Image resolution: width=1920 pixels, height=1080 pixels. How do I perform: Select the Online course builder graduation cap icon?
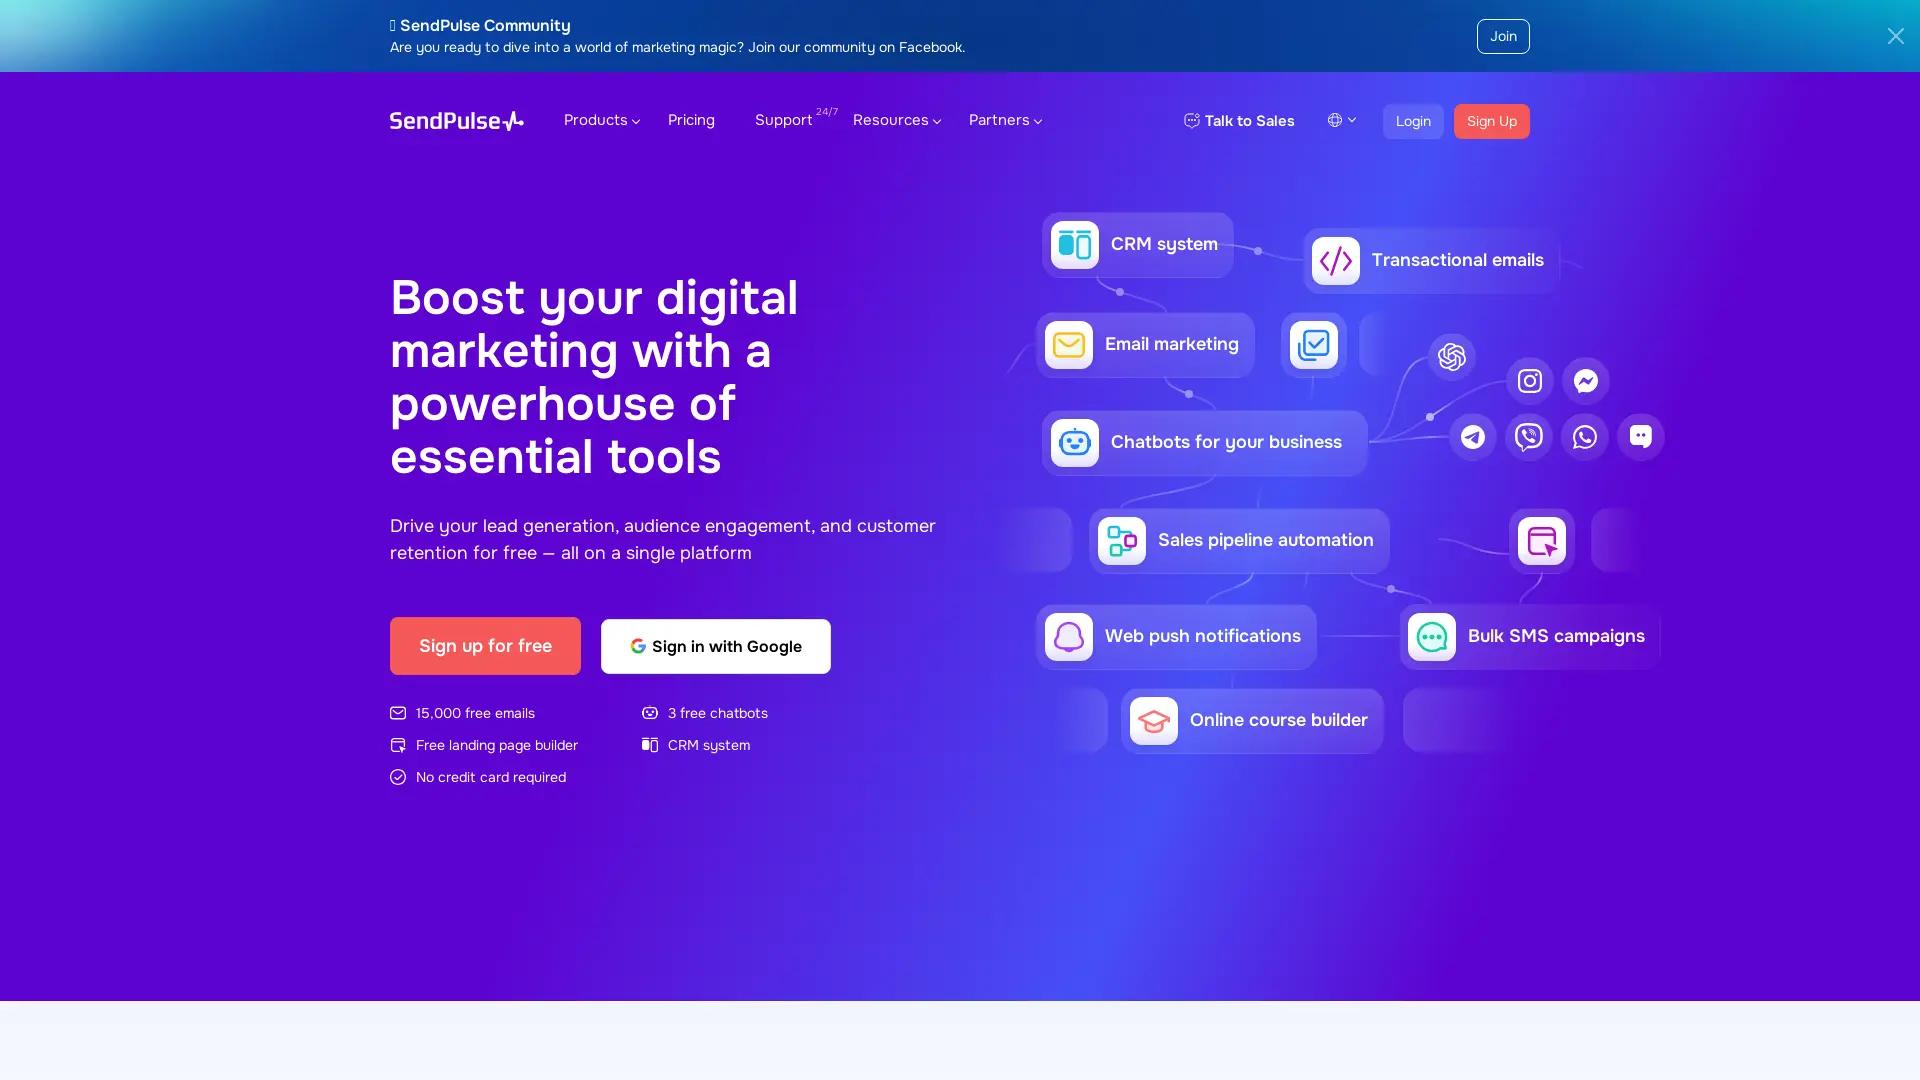[1152, 720]
